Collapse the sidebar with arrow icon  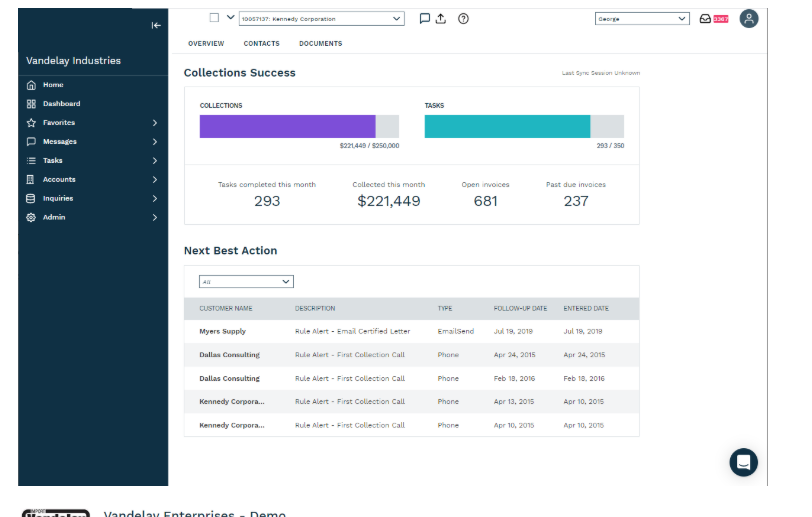point(156,25)
